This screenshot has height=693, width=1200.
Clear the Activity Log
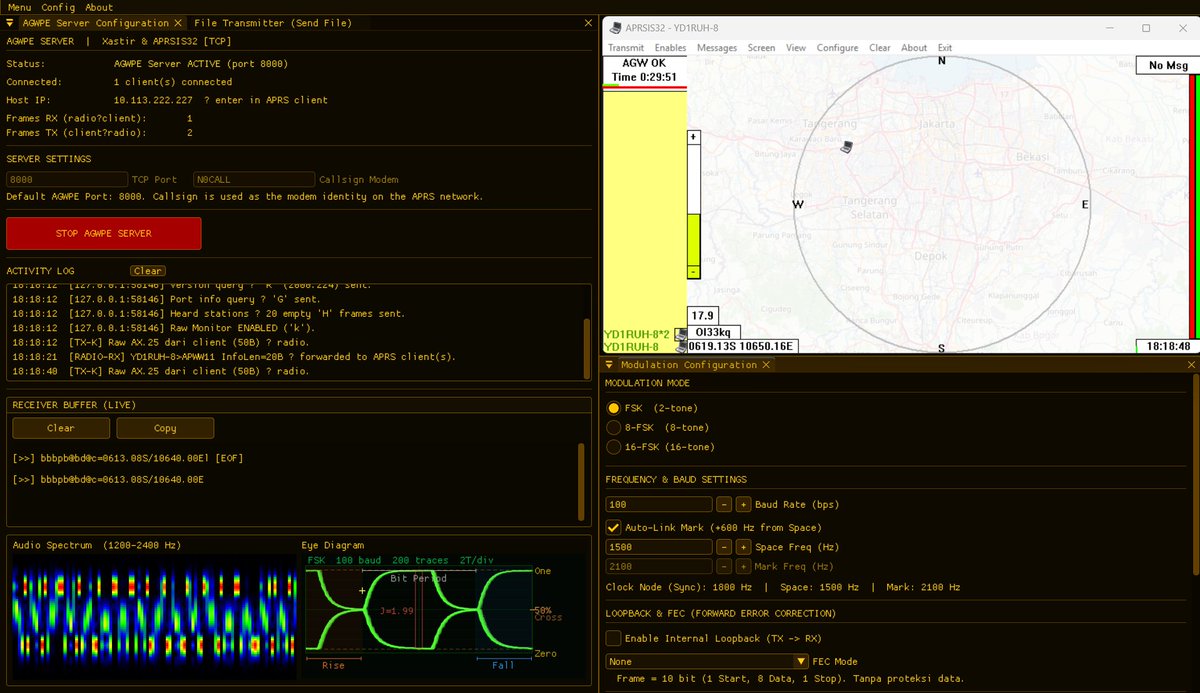pos(148,271)
